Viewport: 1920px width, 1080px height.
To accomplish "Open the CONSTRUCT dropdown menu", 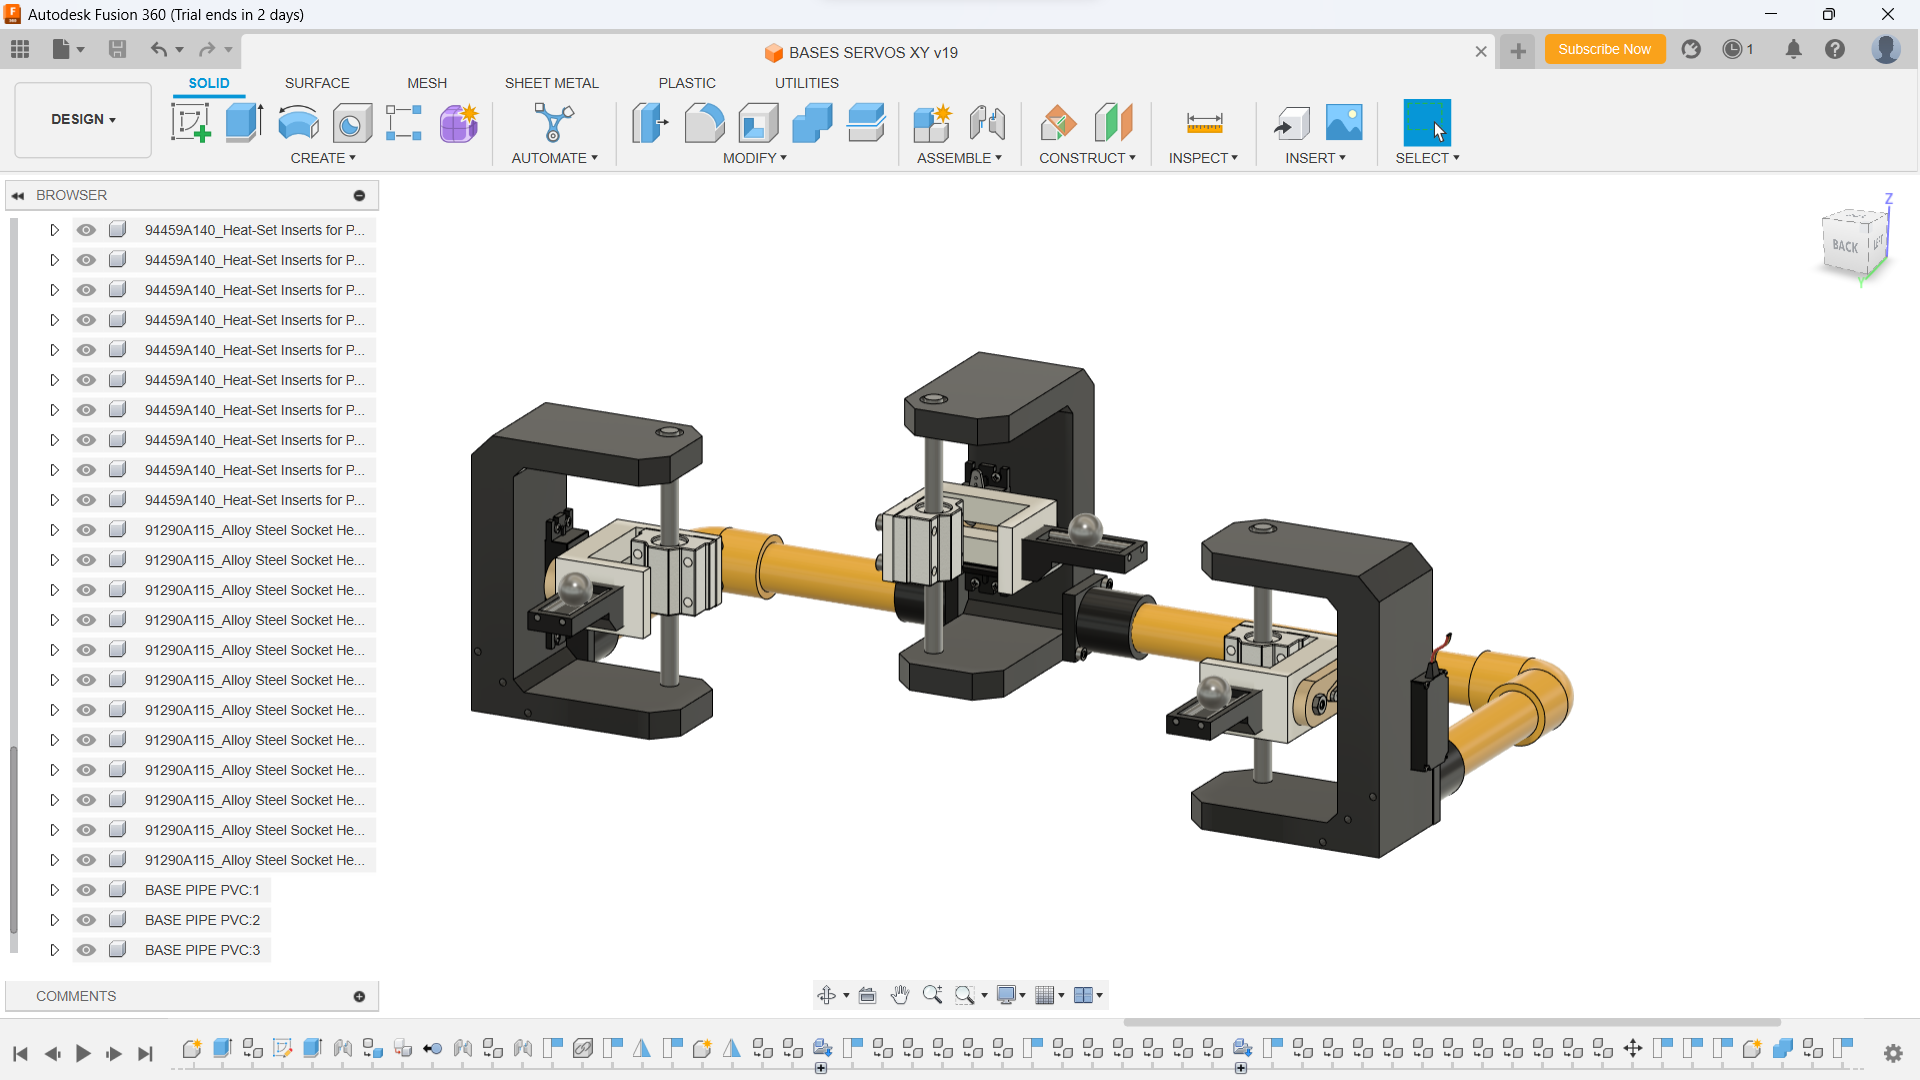I will coord(1087,158).
